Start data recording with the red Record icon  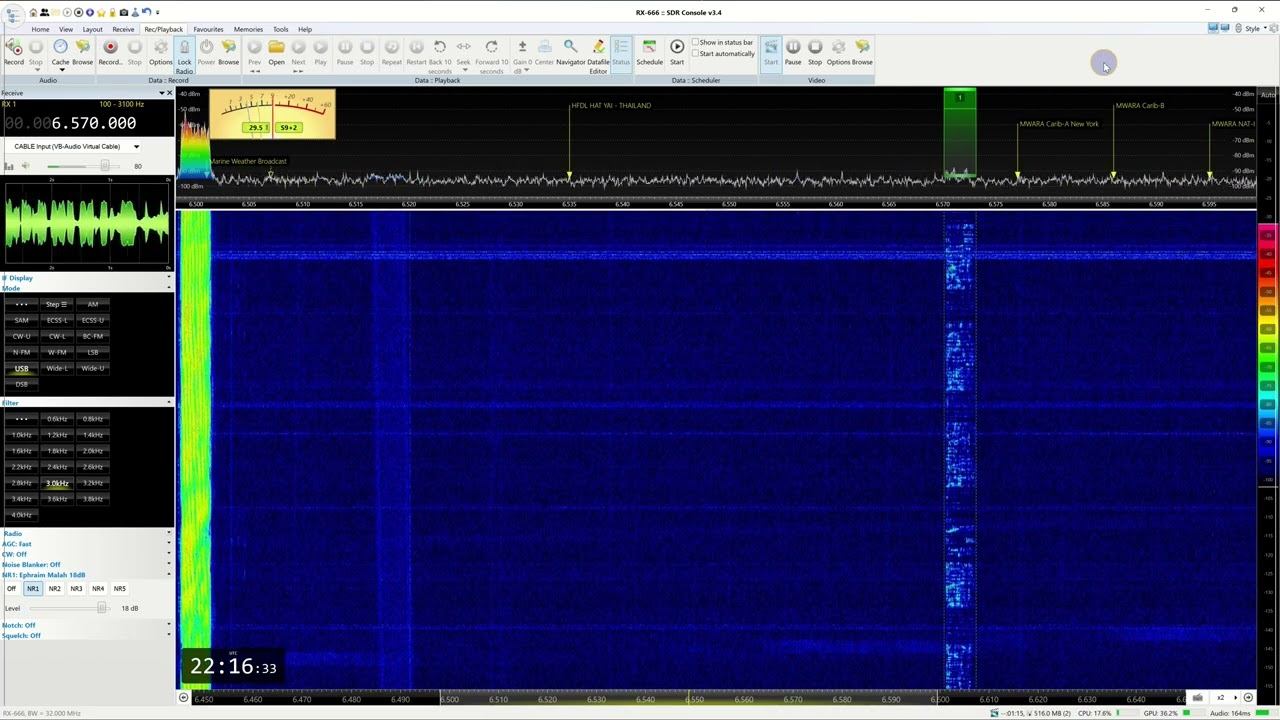tap(110, 52)
